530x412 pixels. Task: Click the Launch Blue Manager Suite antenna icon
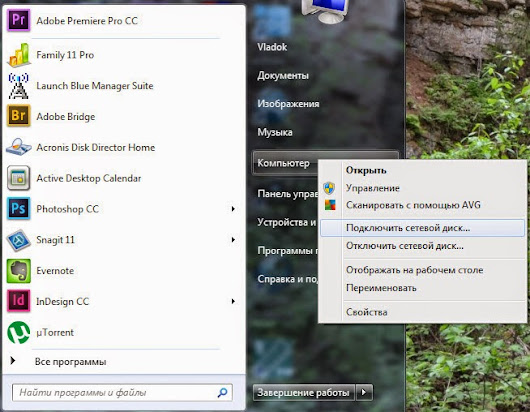[x=19, y=86]
